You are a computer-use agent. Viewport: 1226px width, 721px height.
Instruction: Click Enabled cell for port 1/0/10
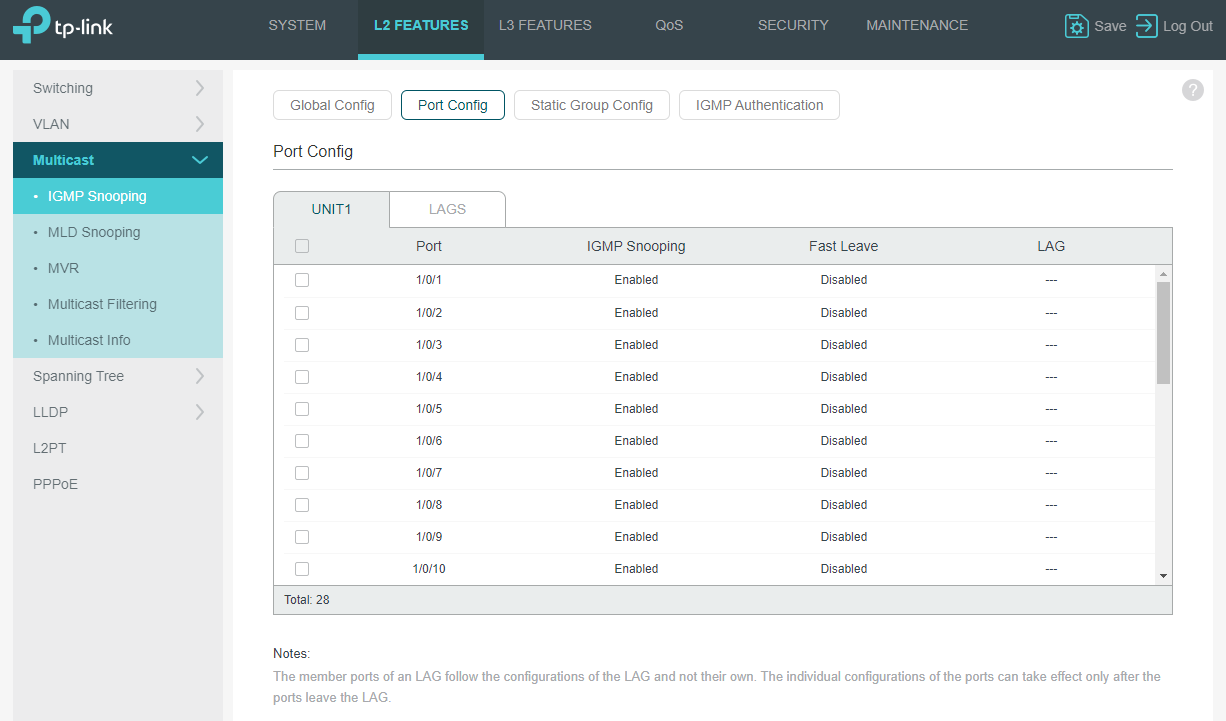pyautogui.click(x=636, y=569)
